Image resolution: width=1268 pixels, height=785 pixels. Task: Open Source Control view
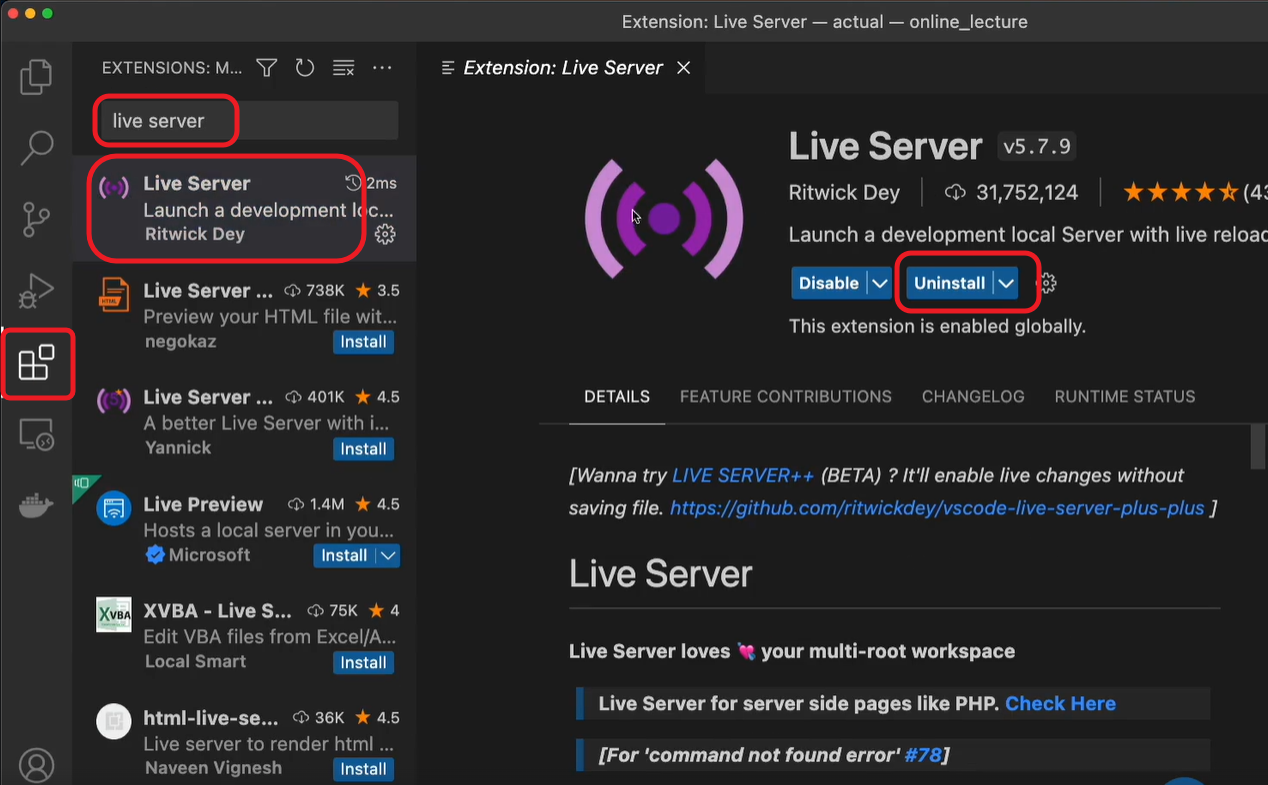[36, 219]
